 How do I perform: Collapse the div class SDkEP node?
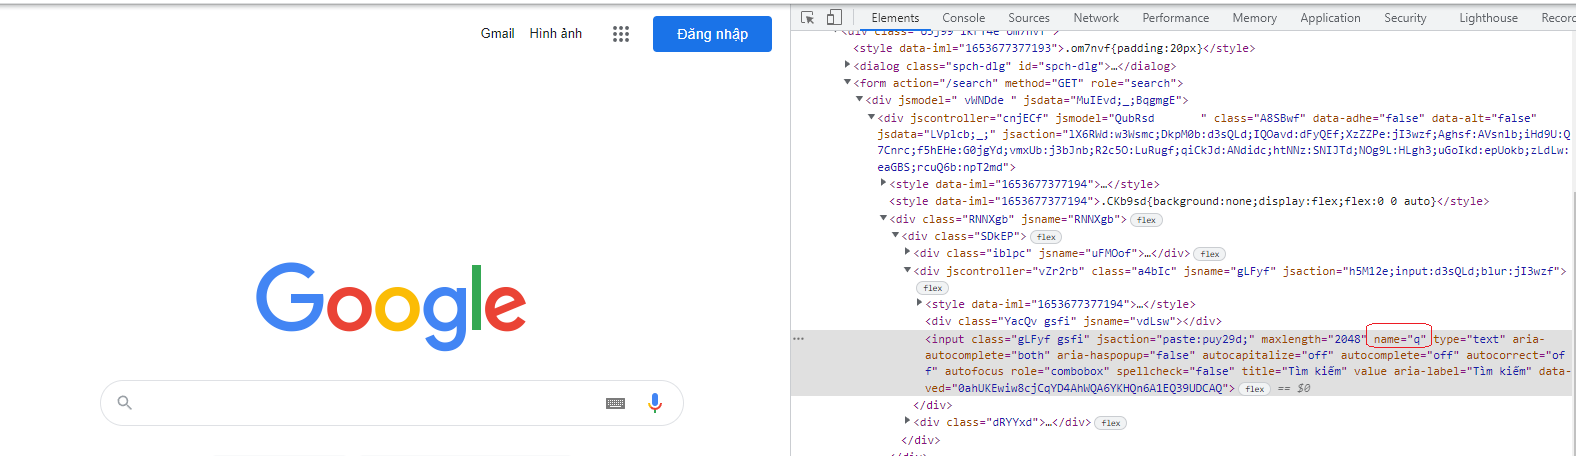point(895,235)
